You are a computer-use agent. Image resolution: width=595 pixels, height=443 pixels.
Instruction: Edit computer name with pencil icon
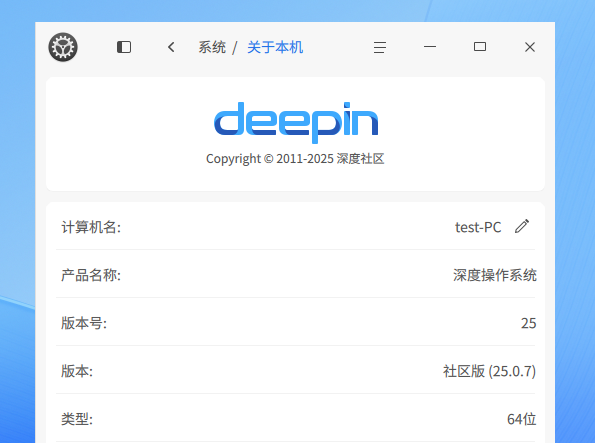pos(522,226)
